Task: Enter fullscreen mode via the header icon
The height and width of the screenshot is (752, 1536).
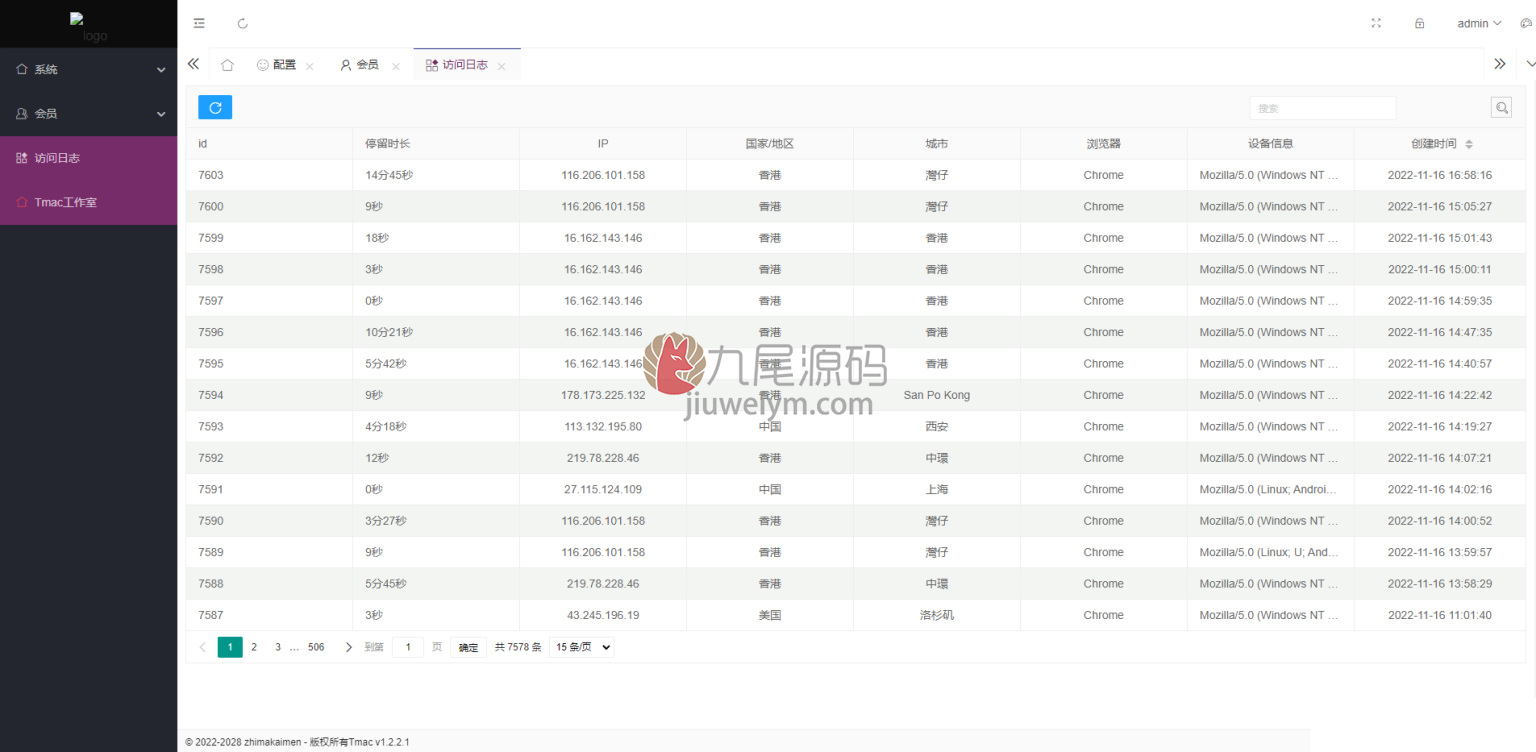Action: click(x=1376, y=23)
